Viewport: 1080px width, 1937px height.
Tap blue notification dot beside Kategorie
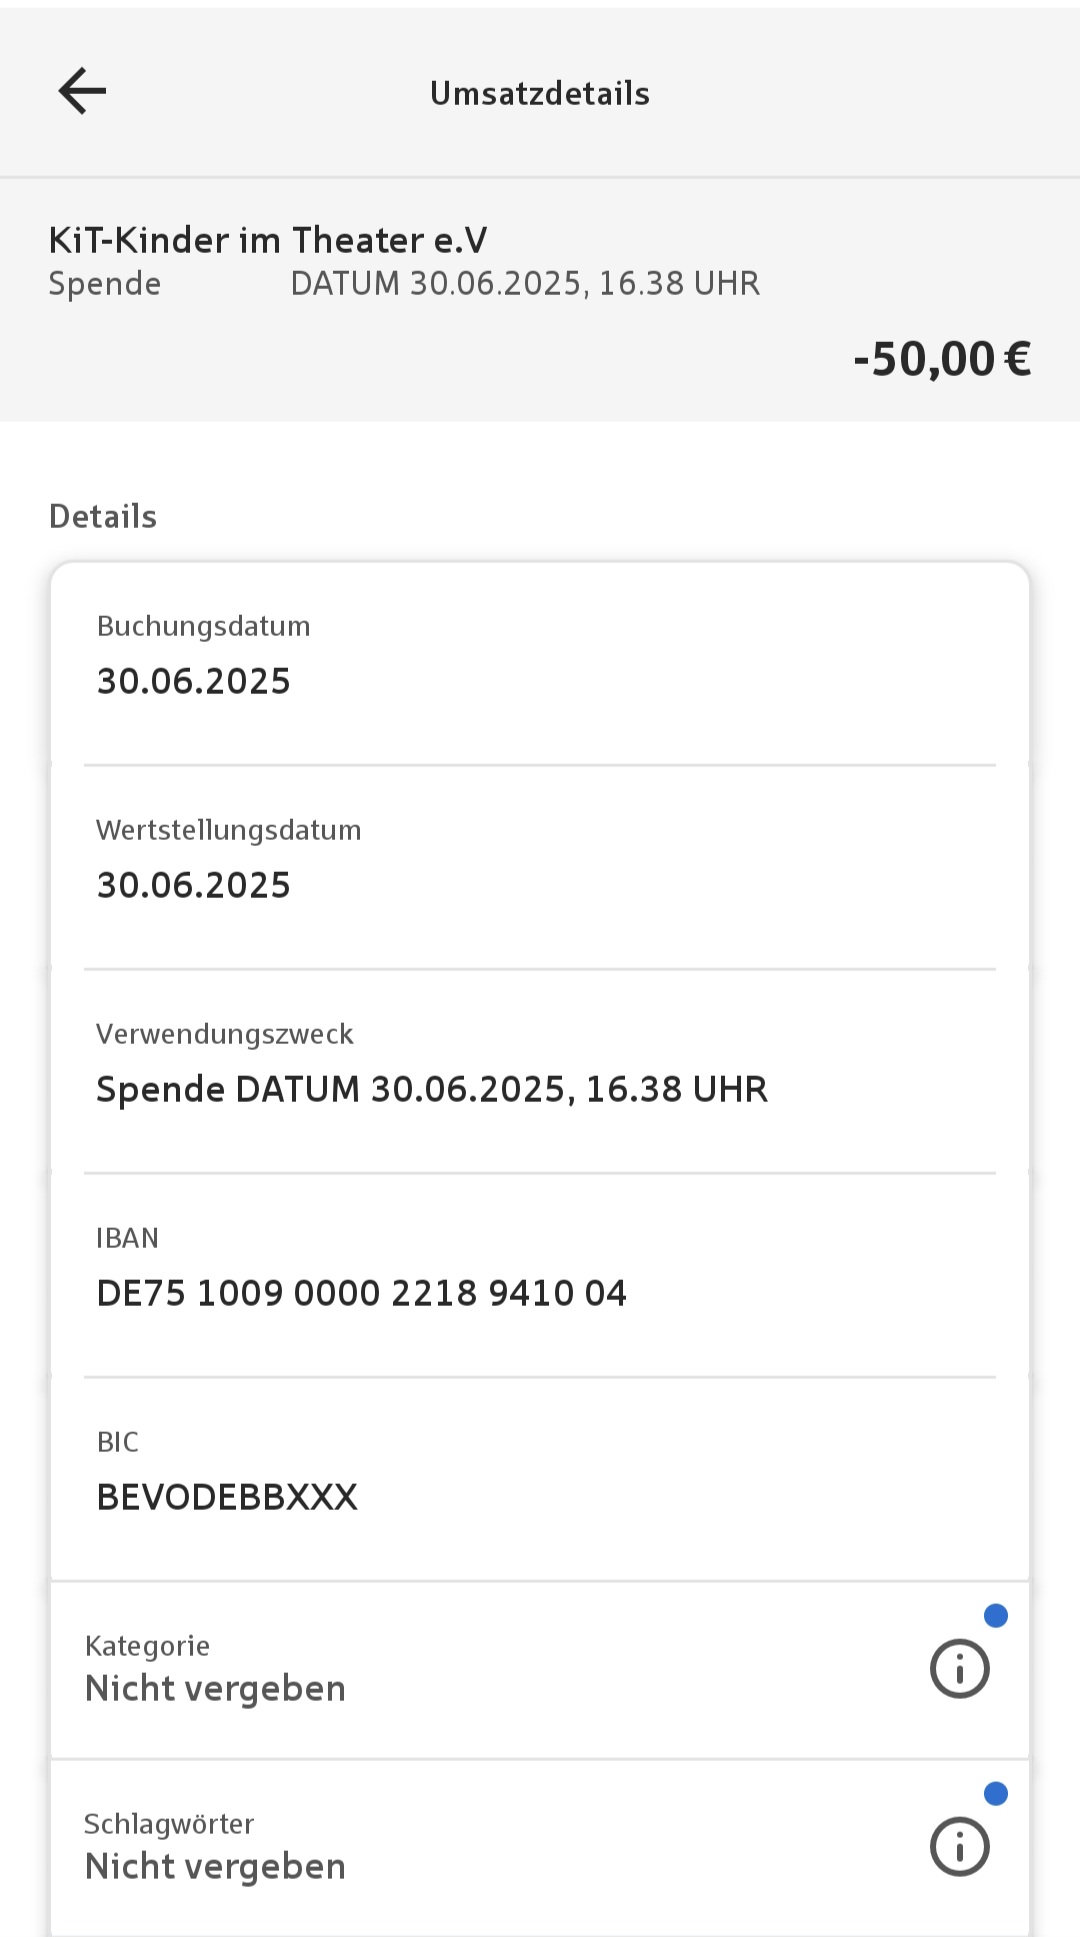pos(995,1616)
